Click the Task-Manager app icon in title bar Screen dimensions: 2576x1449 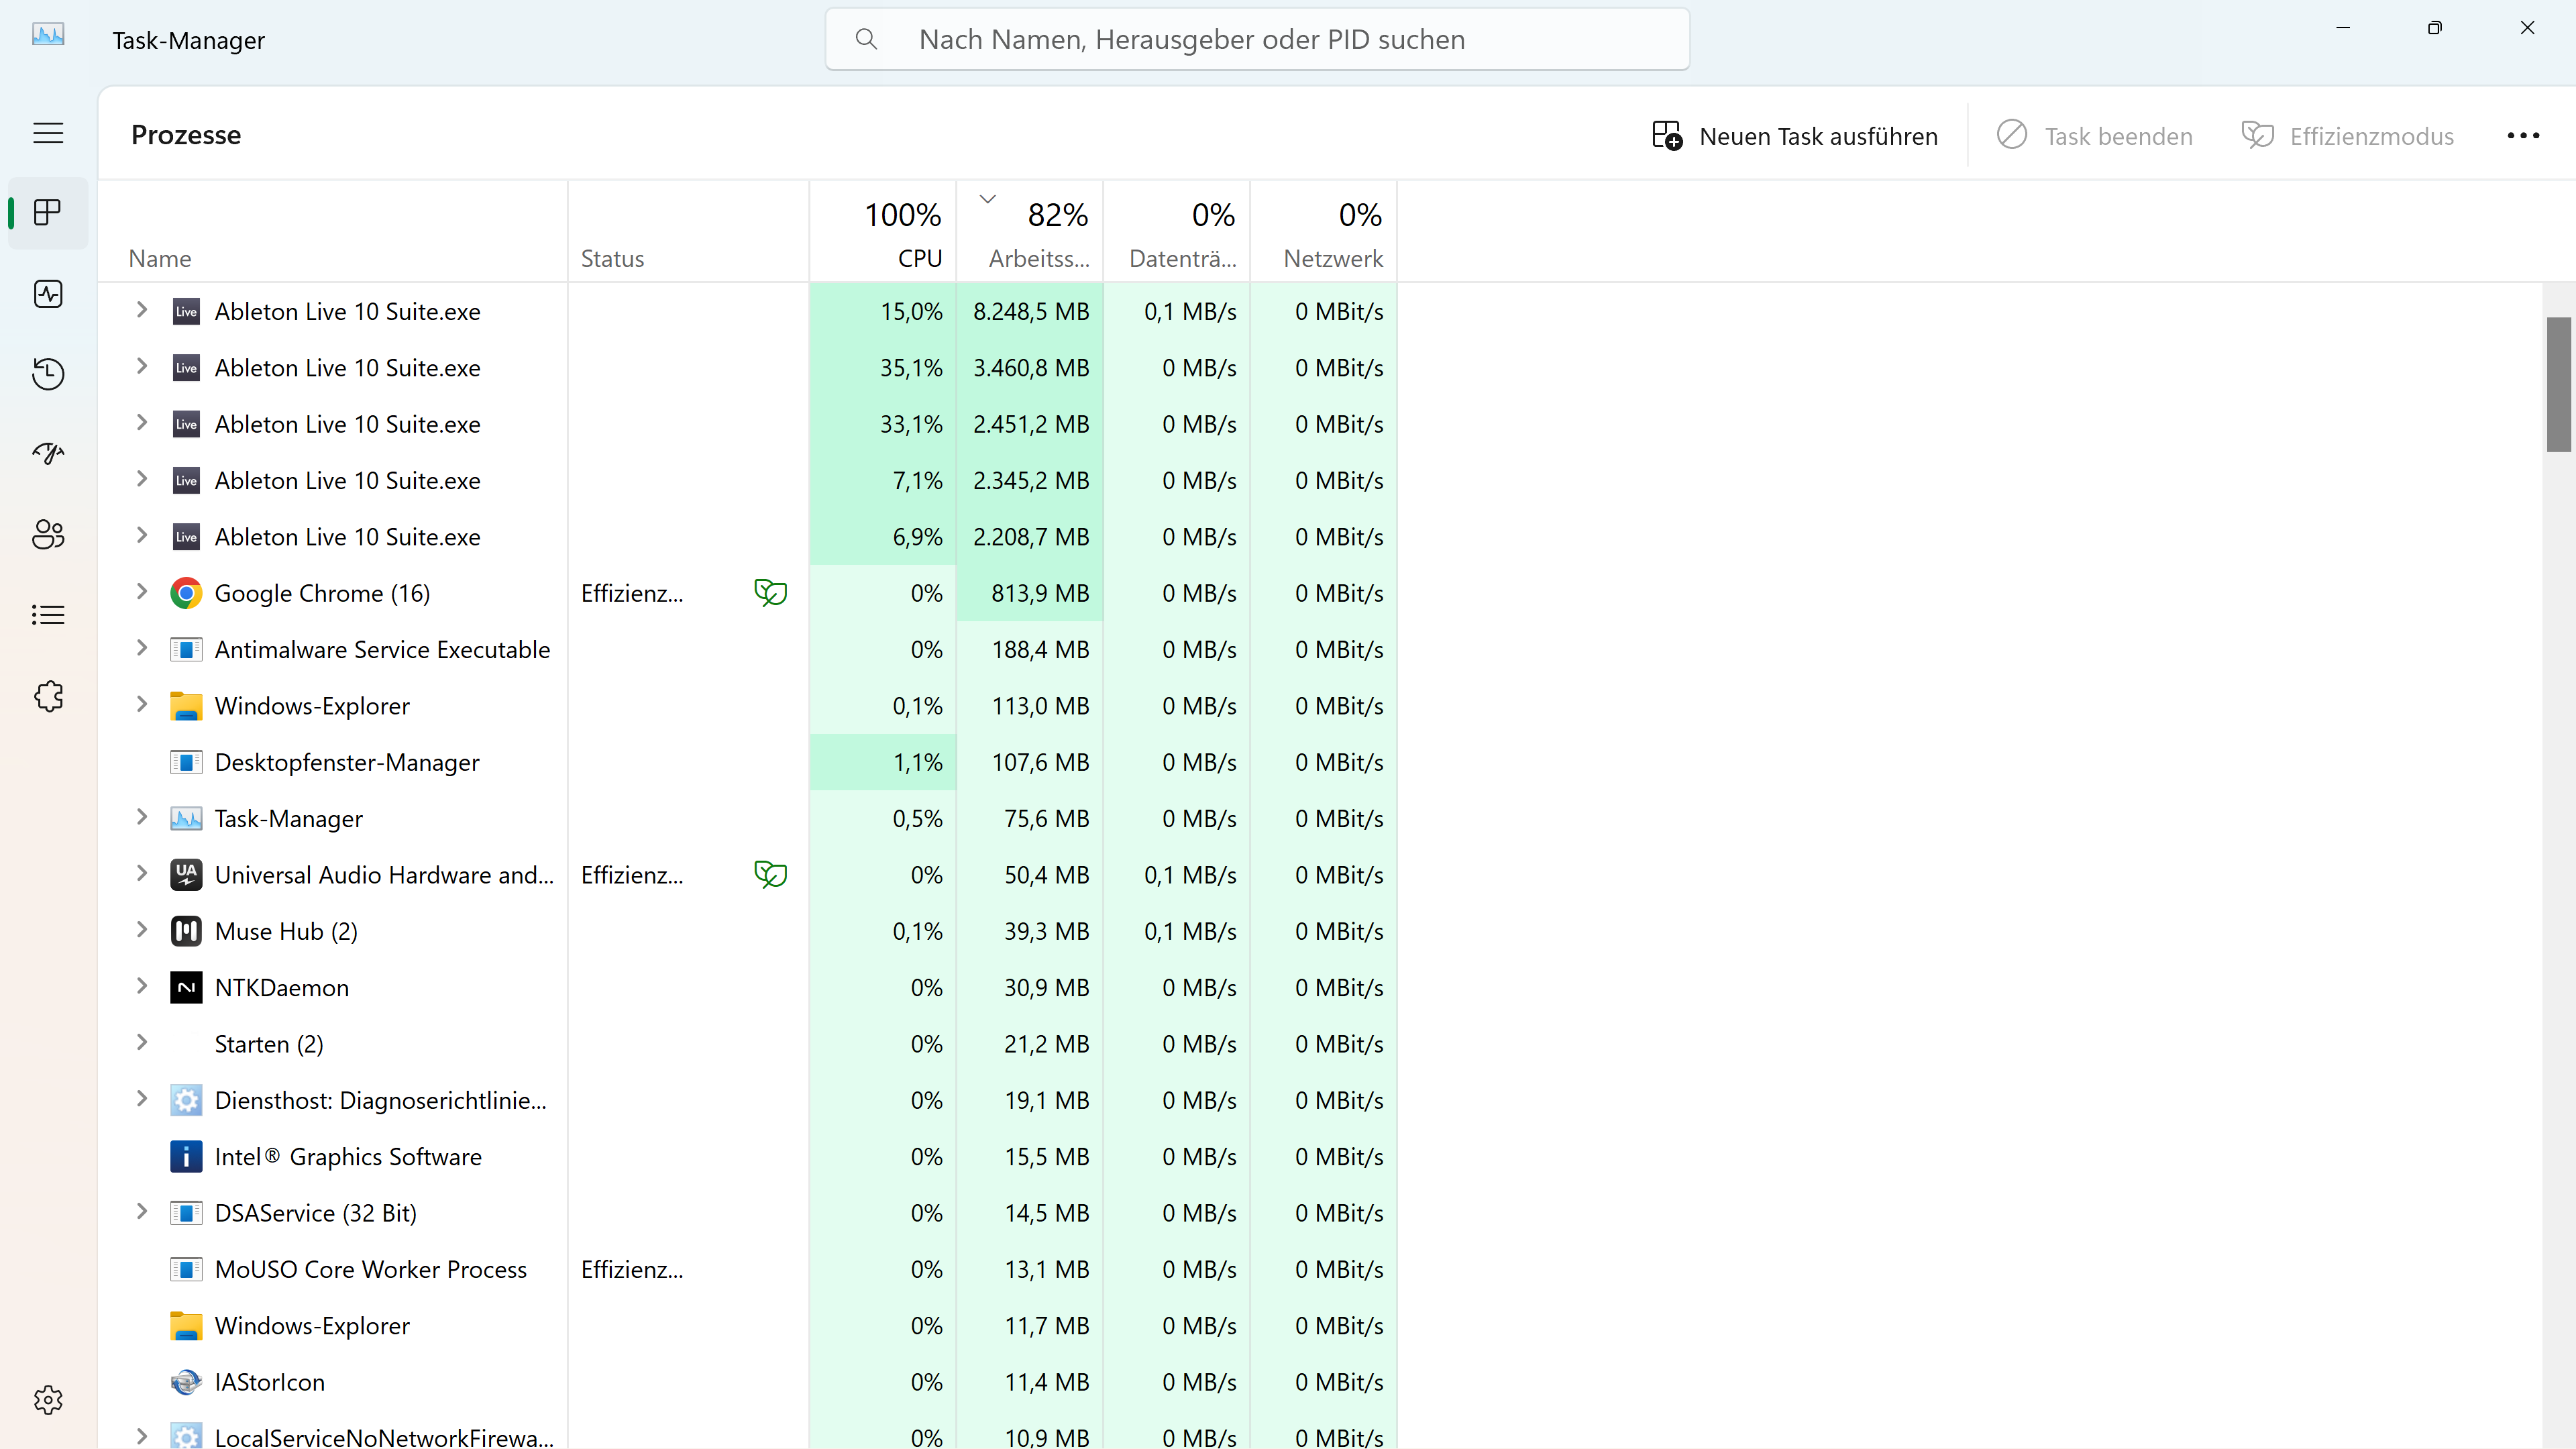click(x=48, y=36)
